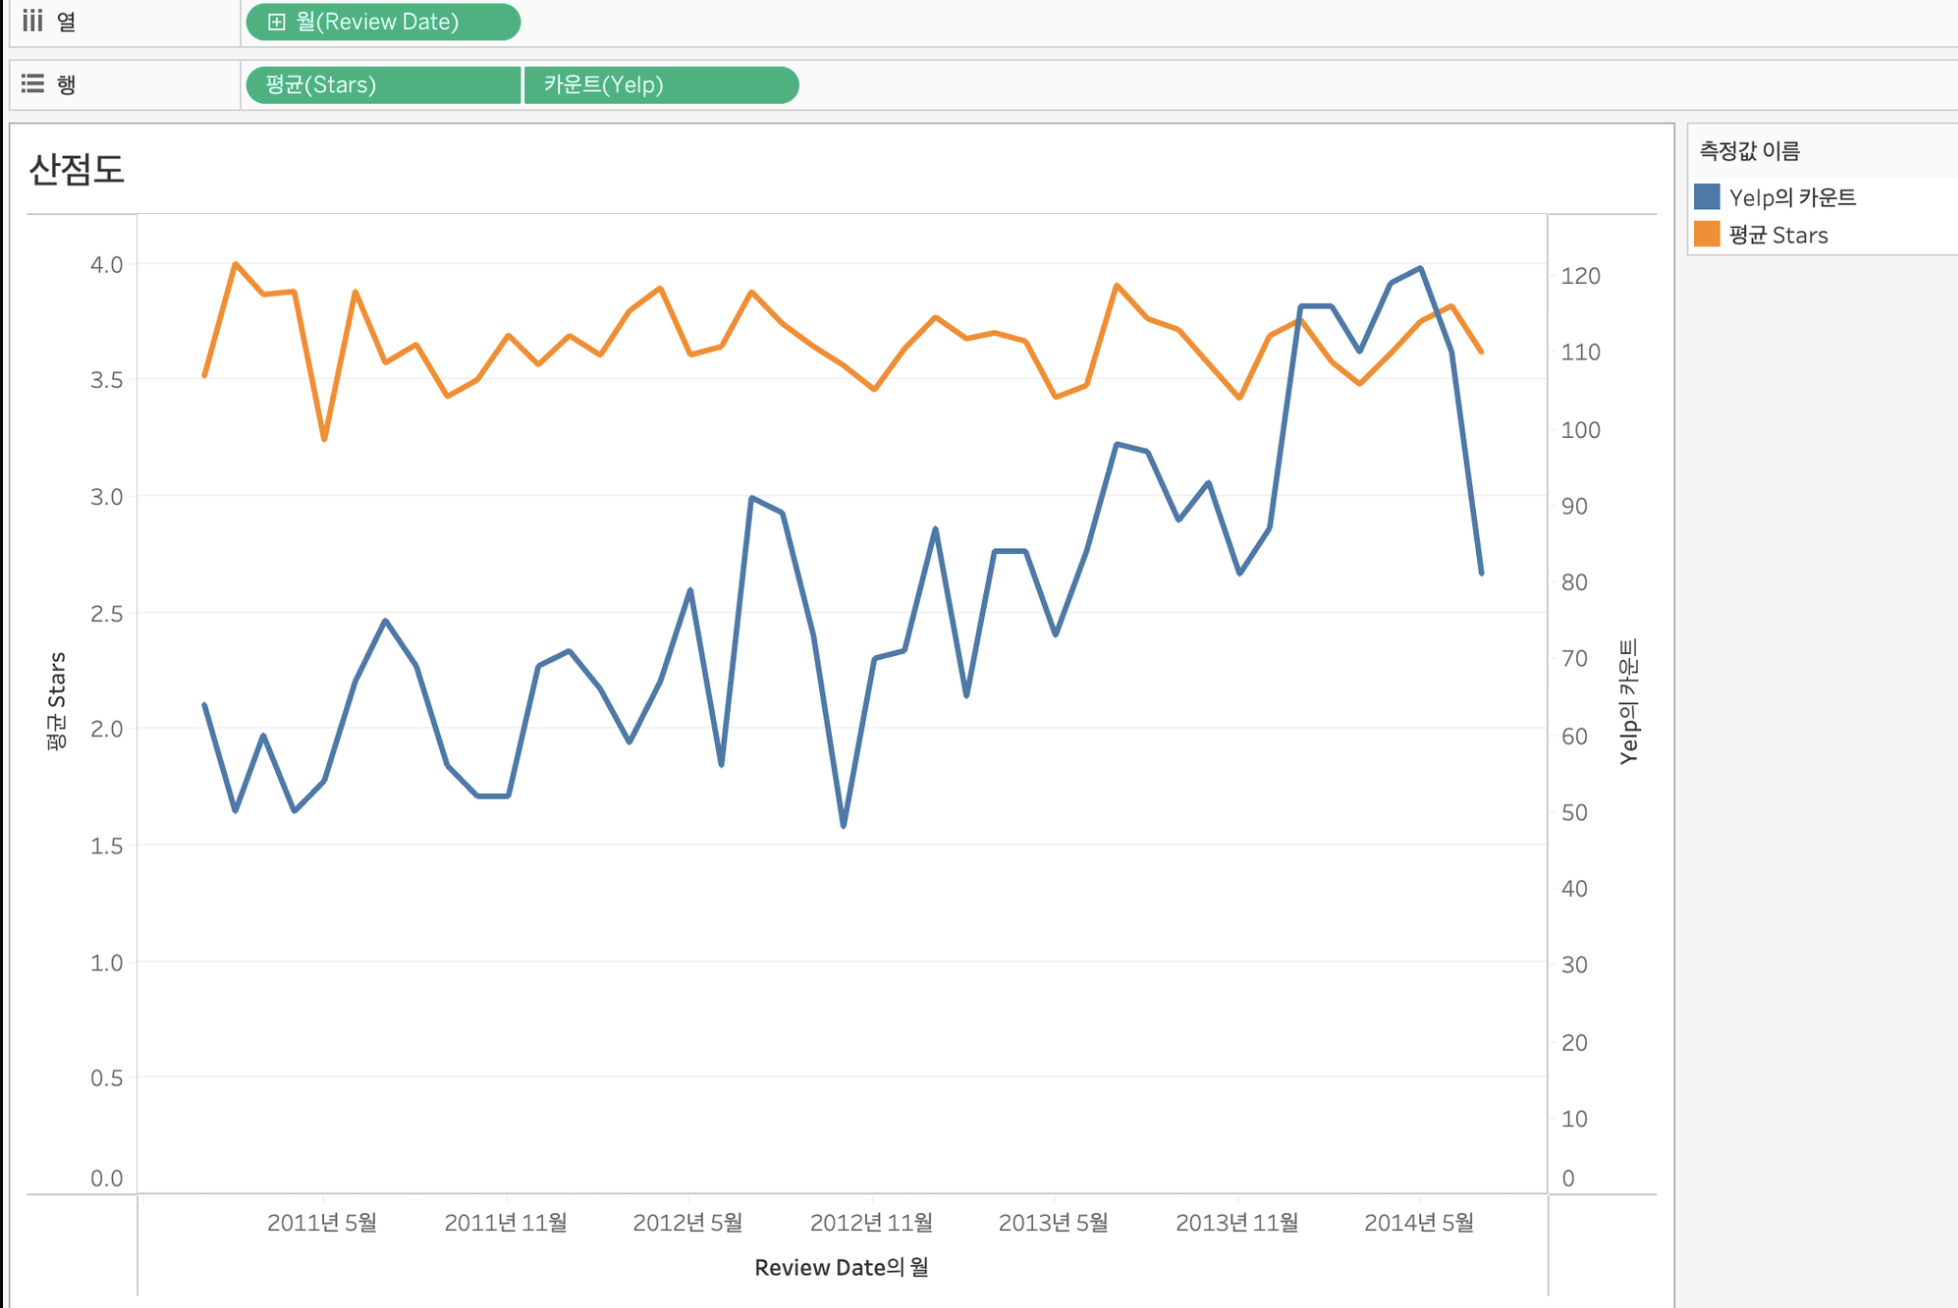Viewport: 1958px width, 1308px height.
Task: Click the rows shelf icon
Action: (x=33, y=83)
